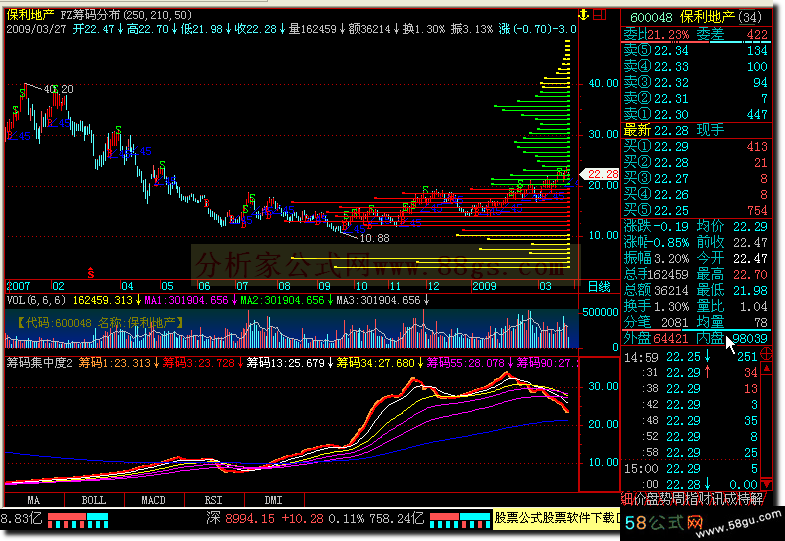Viewport: 785px width, 541px height.
Task: Click the stock name 保利地产 in the right header
Action: [x=707, y=17]
